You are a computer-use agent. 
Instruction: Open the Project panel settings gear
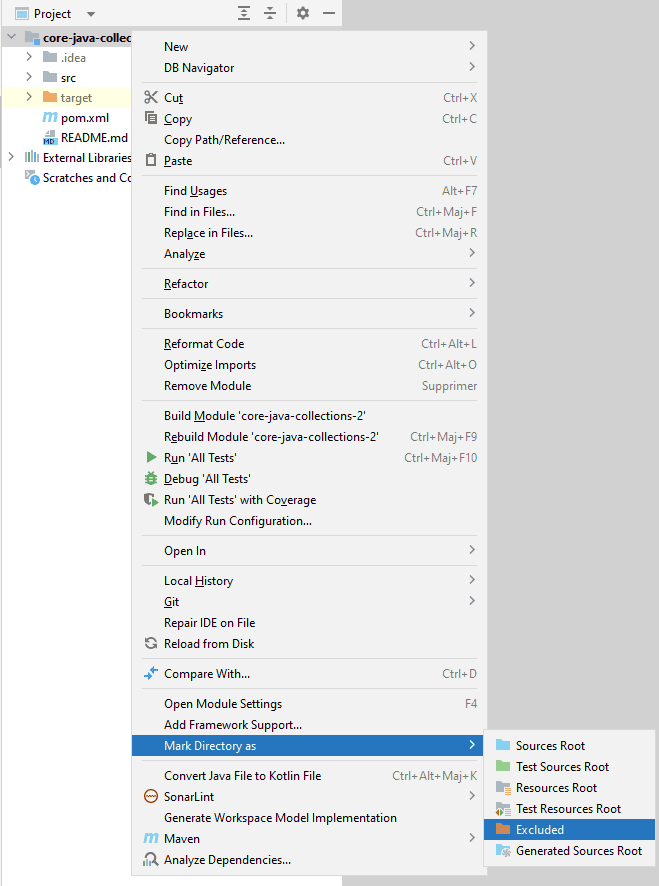tap(303, 13)
